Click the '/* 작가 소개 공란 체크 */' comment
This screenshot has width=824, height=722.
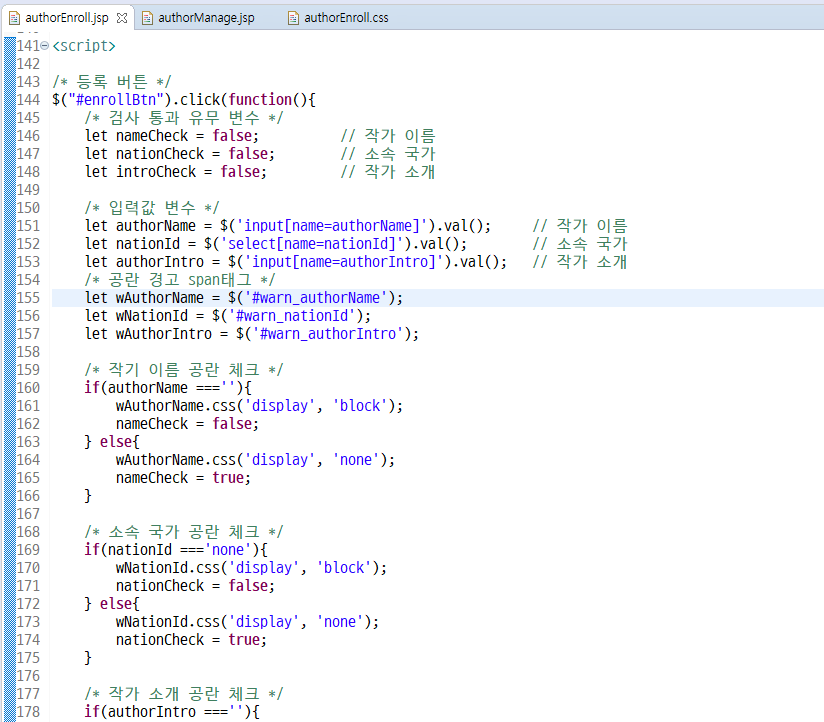[x=184, y=694]
